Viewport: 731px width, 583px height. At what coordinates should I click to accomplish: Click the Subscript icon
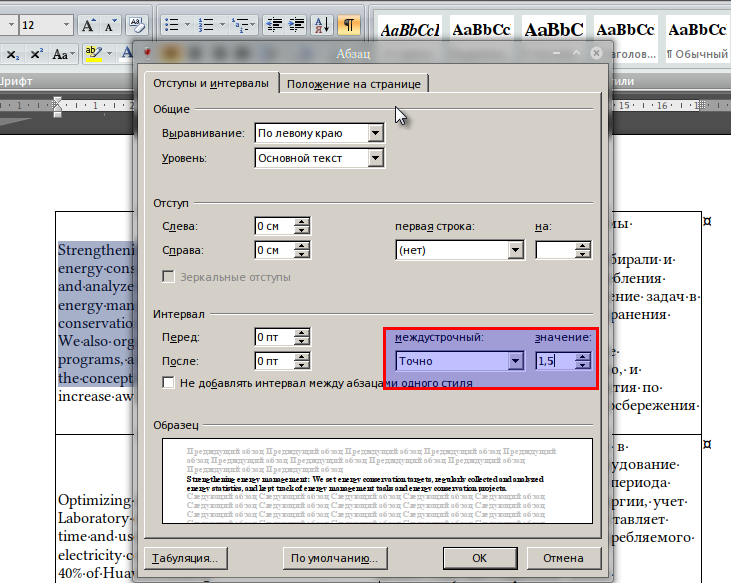13,54
